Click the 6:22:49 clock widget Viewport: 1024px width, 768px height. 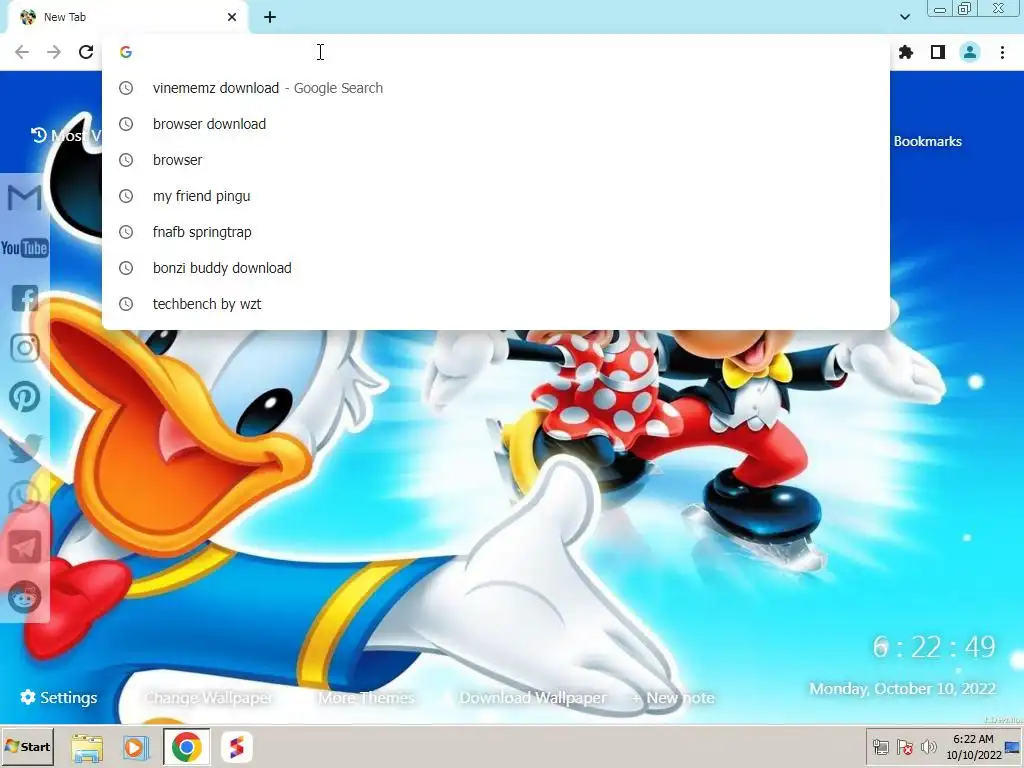[934, 647]
